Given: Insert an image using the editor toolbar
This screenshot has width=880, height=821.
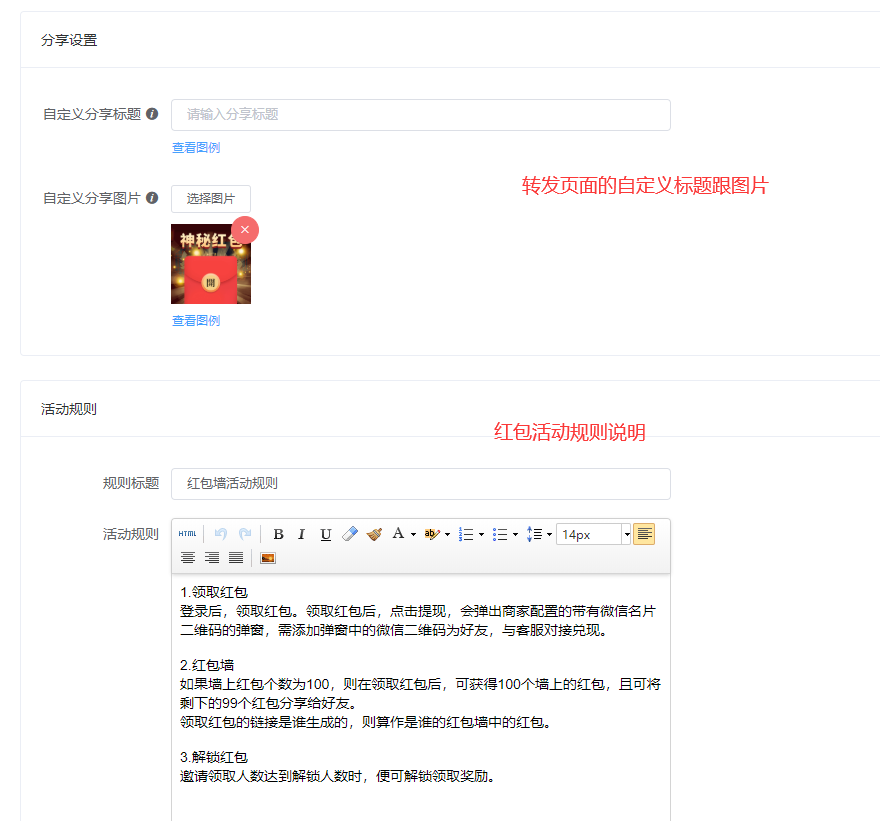Looking at the screenshot, I should coord(268,558).
